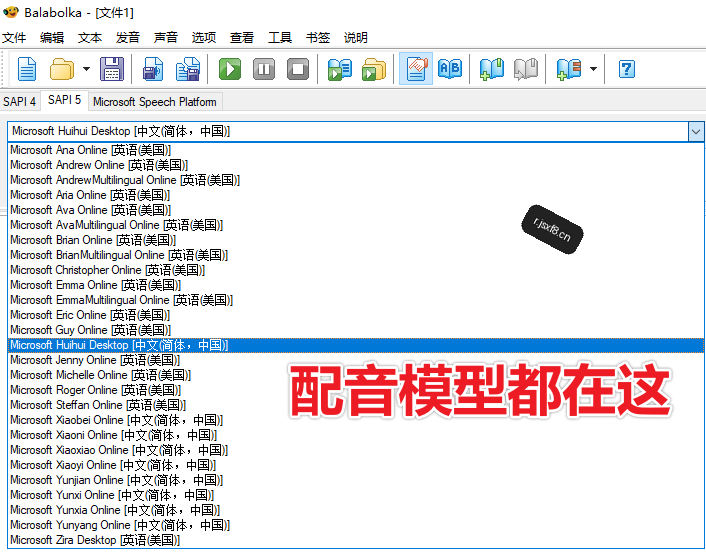The image size is (706, 552).
Task: Select Microsoft Ana Online voice
Action: tap(356, 150)
